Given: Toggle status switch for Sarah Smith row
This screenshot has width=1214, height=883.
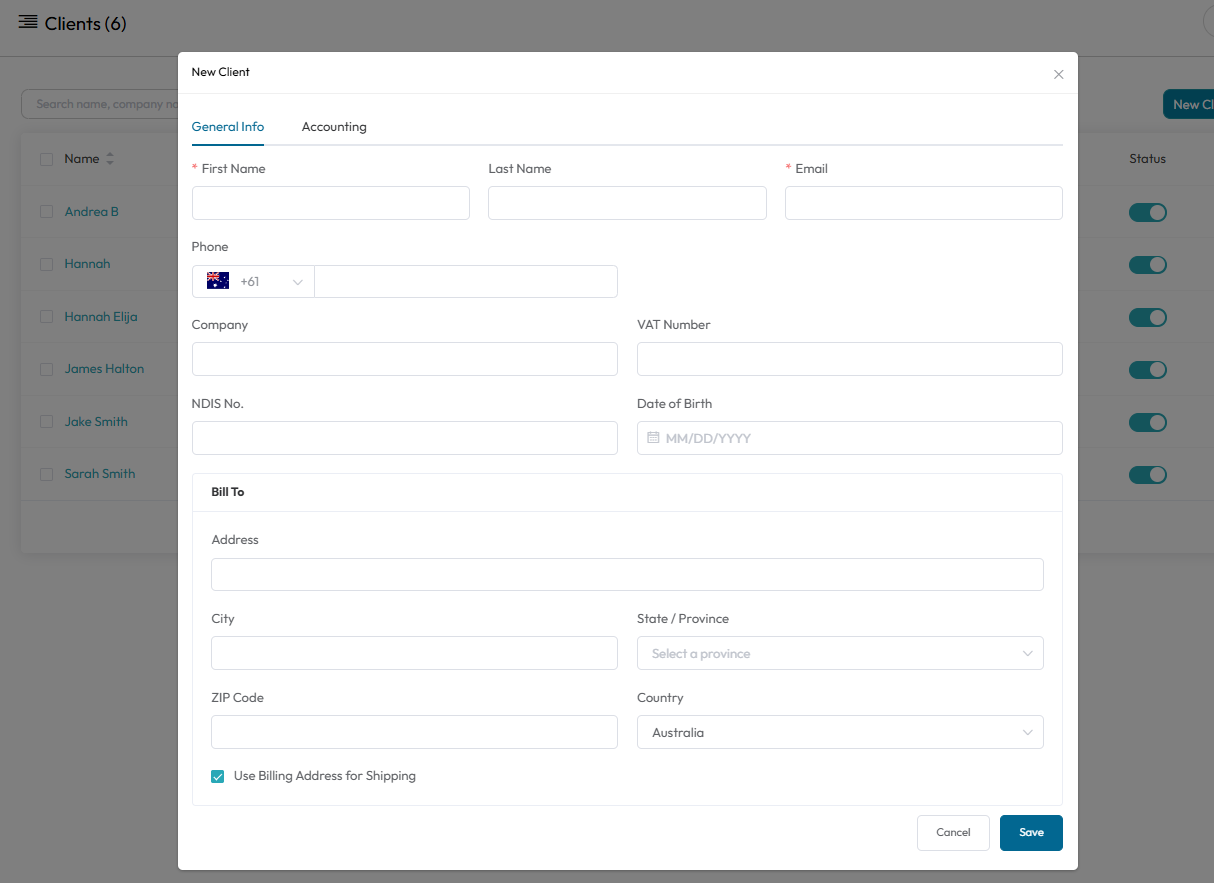Looking at the screenshot, I should [1148, 474].
